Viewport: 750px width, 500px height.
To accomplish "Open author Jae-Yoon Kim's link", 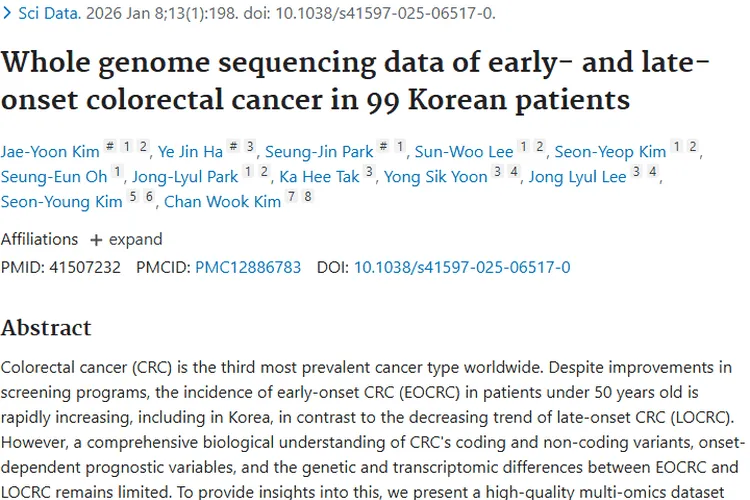I will (x=50, y=152).
